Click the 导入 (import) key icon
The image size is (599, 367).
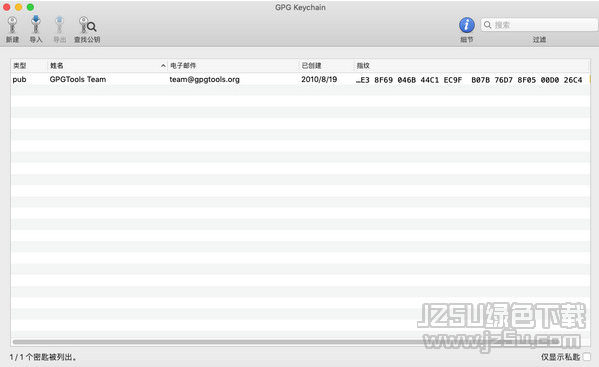tap(36, 24)
